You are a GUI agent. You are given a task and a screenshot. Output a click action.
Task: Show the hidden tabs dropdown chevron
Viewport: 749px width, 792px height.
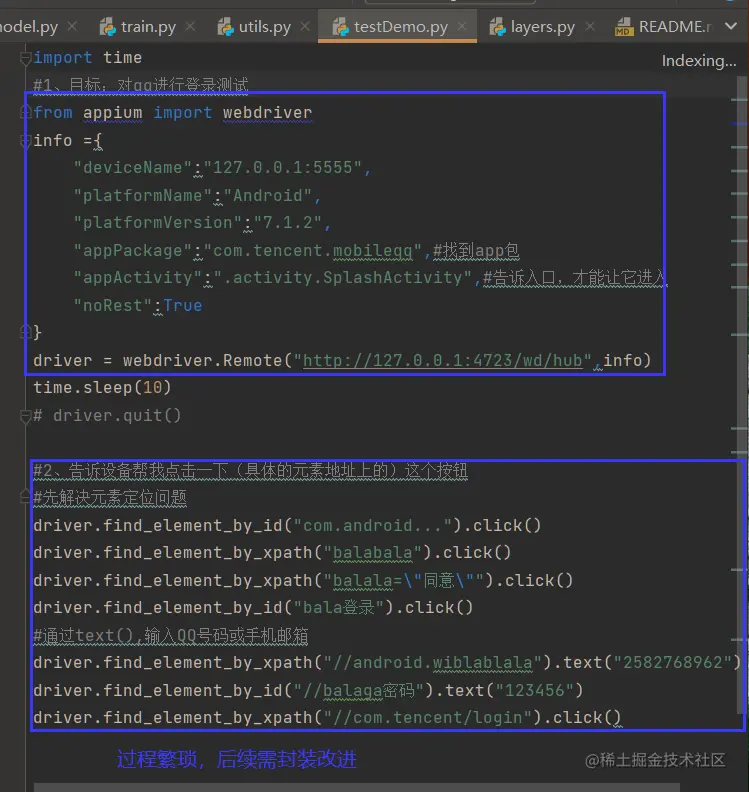[731, 26]
